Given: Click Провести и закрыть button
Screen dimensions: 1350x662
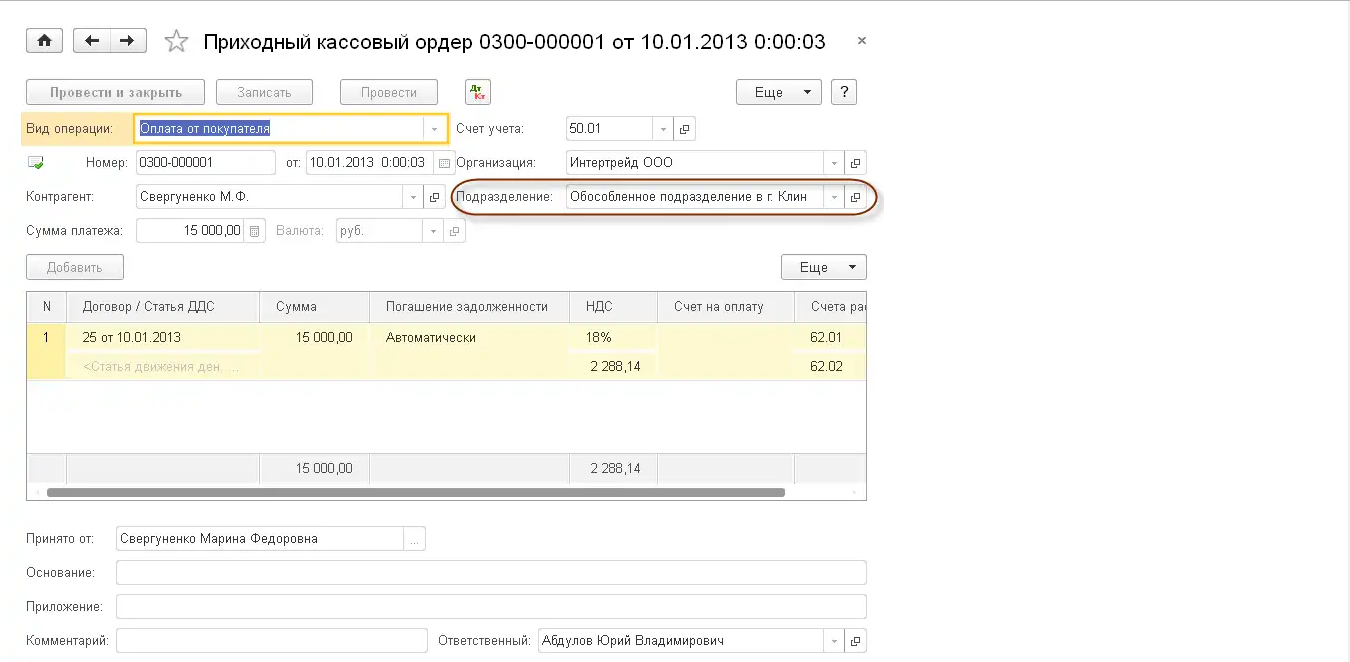Looking at the screenshot, I should (115, 92).
